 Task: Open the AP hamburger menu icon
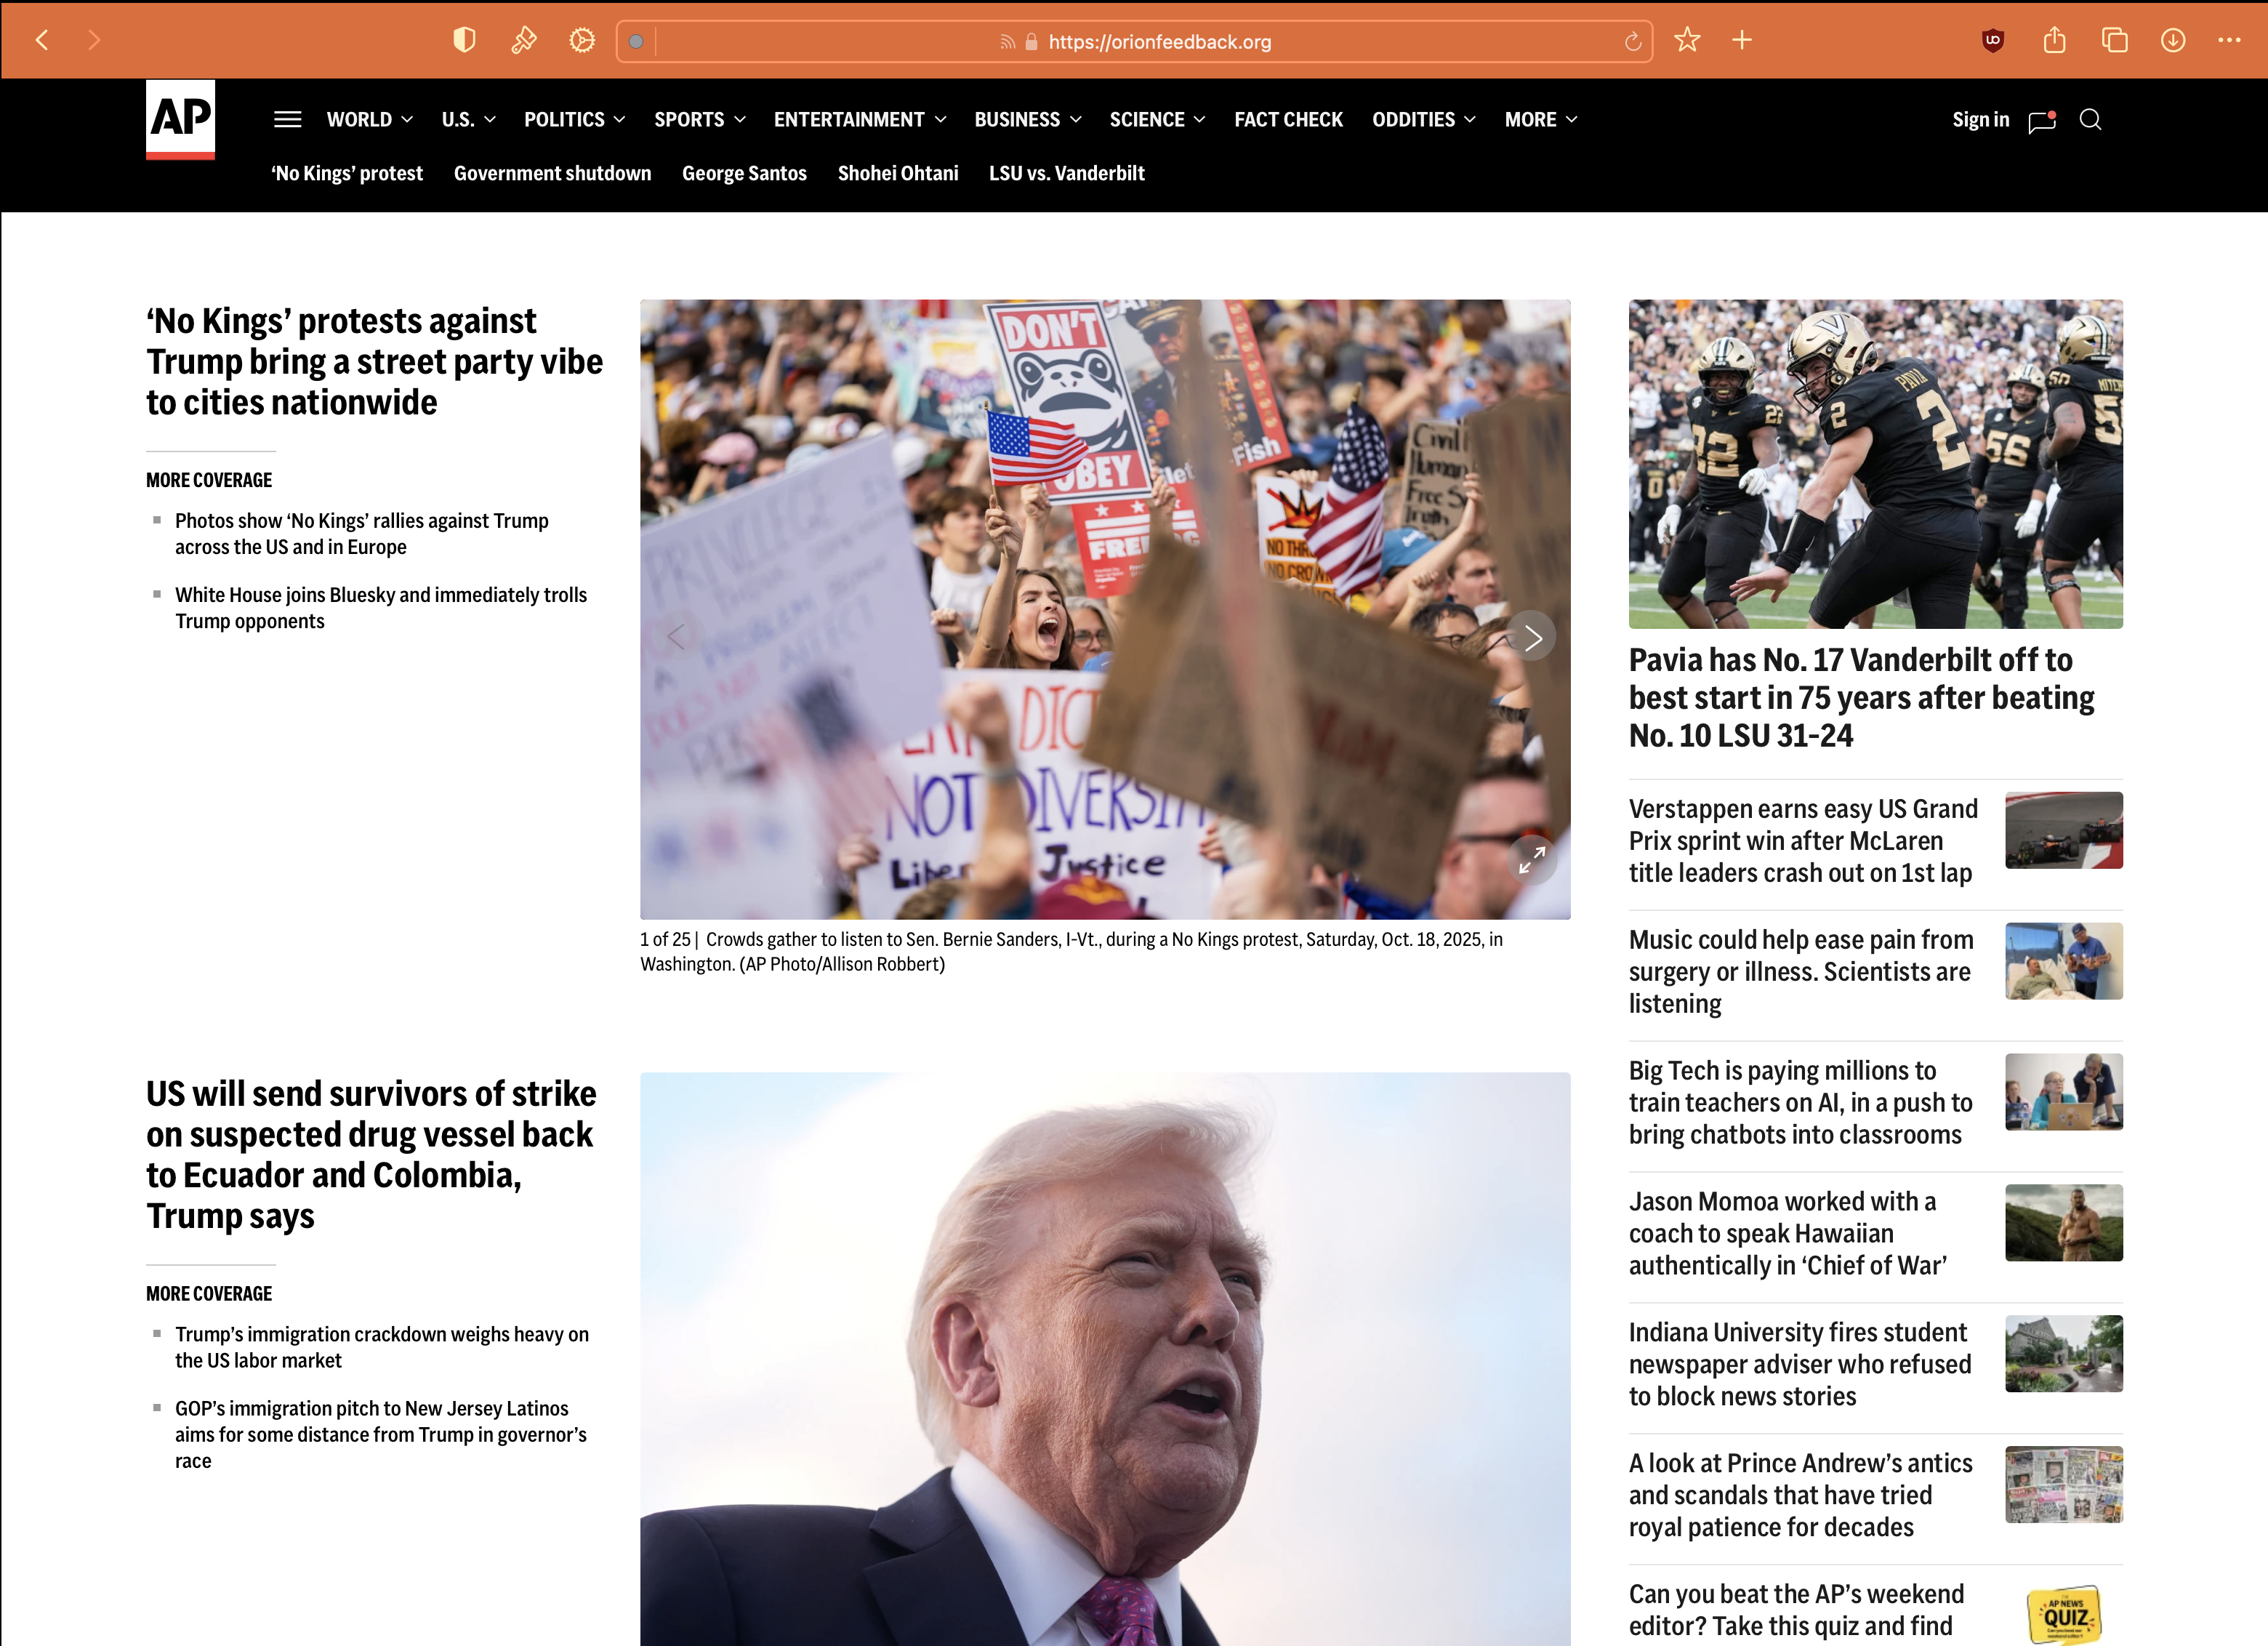pyautogui.click(x=287, y=120)
